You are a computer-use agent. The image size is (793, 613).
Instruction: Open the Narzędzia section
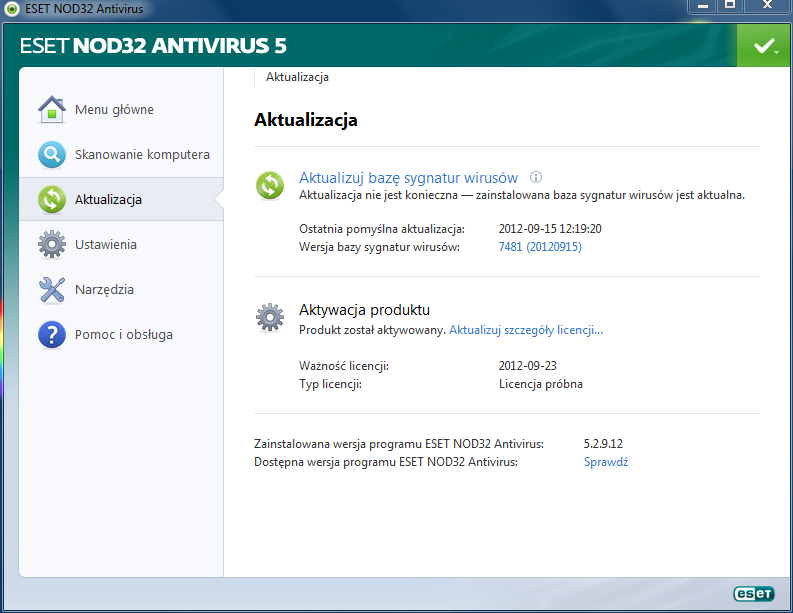(x=121, y=289)
